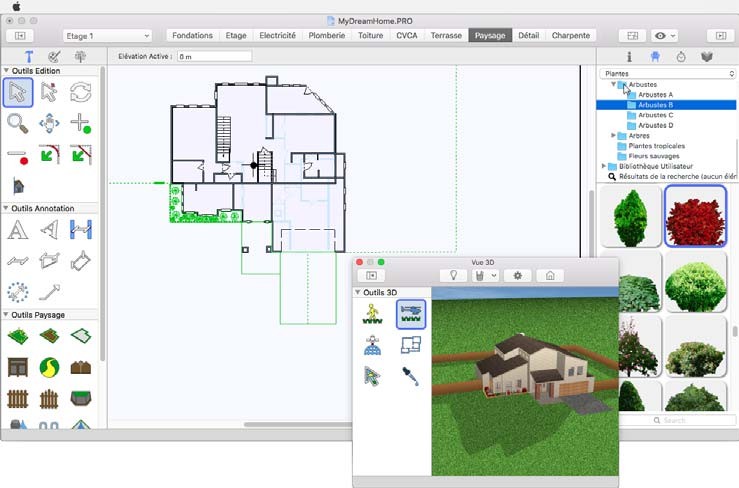Select the arrow selection tool in Outils Edition
The height and width of the screenshot is (488, 739).
(18, 92)
